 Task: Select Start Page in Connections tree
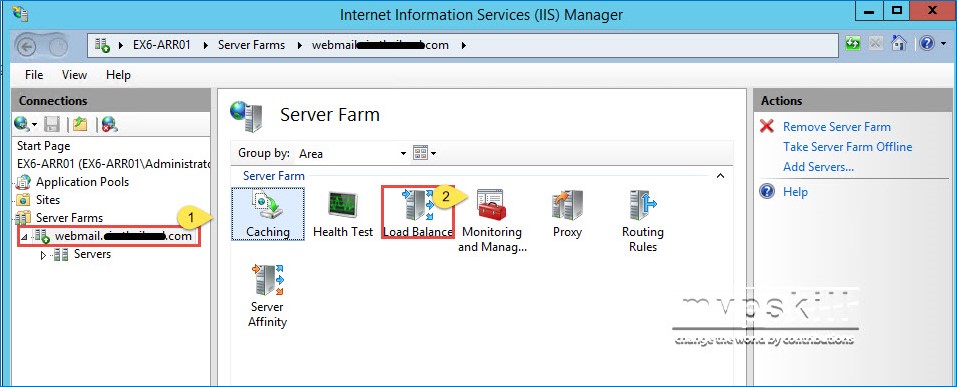coord(43,146)
